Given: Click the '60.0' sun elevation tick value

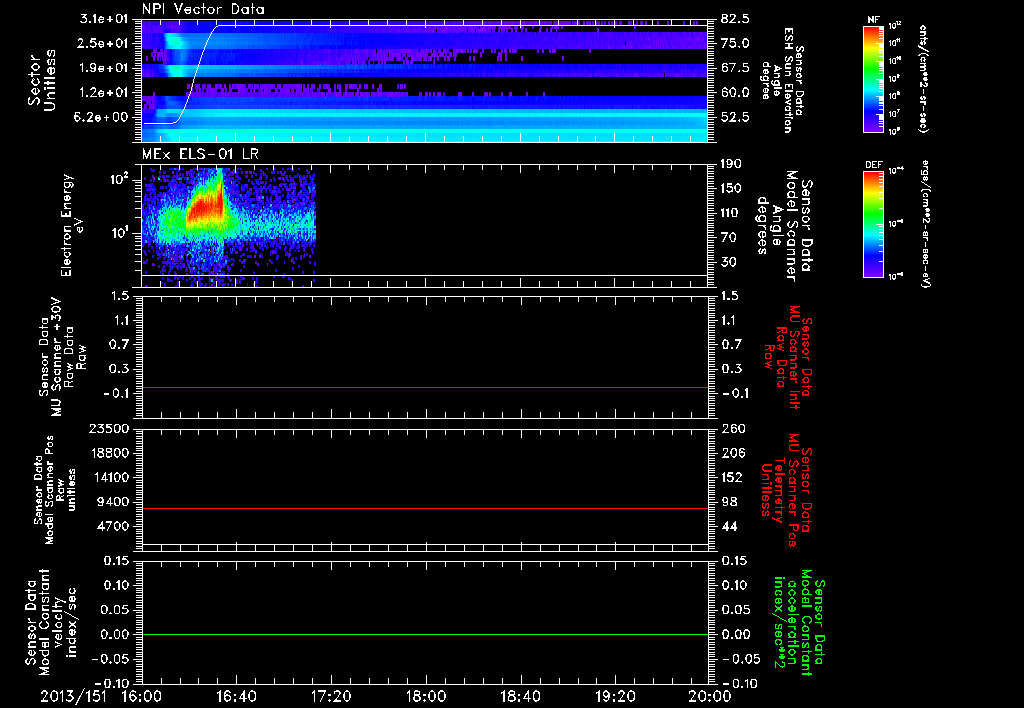Looking at the screenshot, I should 735,93.
